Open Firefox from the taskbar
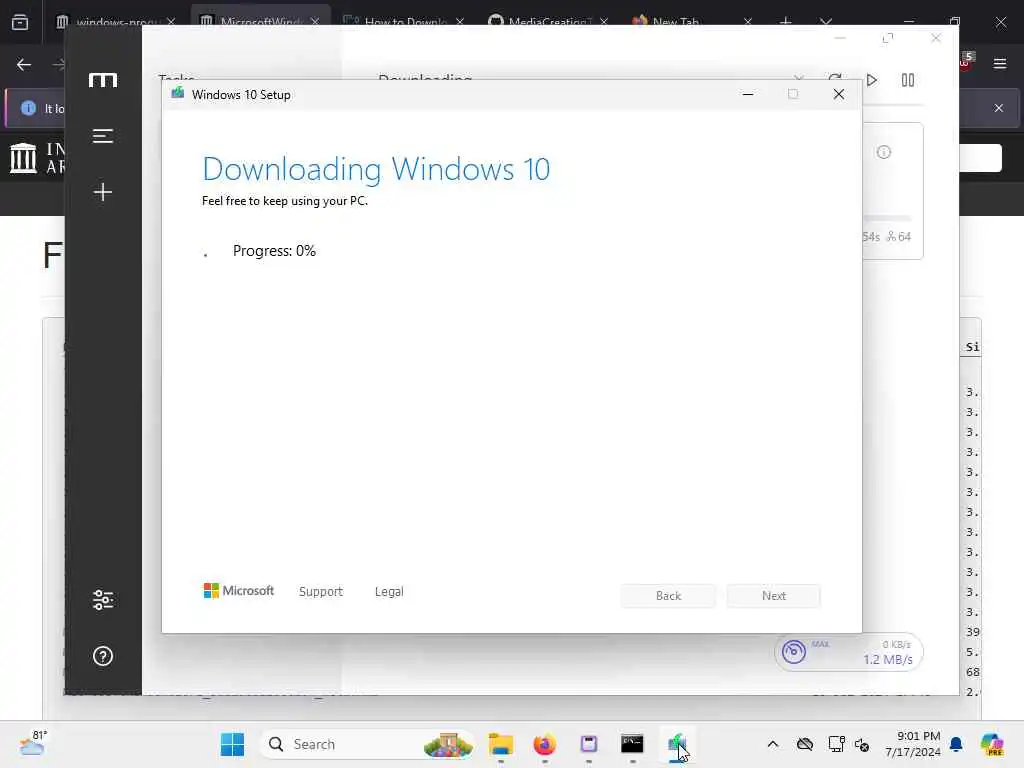Screen dimensions: 1024x768 point(545,744)
